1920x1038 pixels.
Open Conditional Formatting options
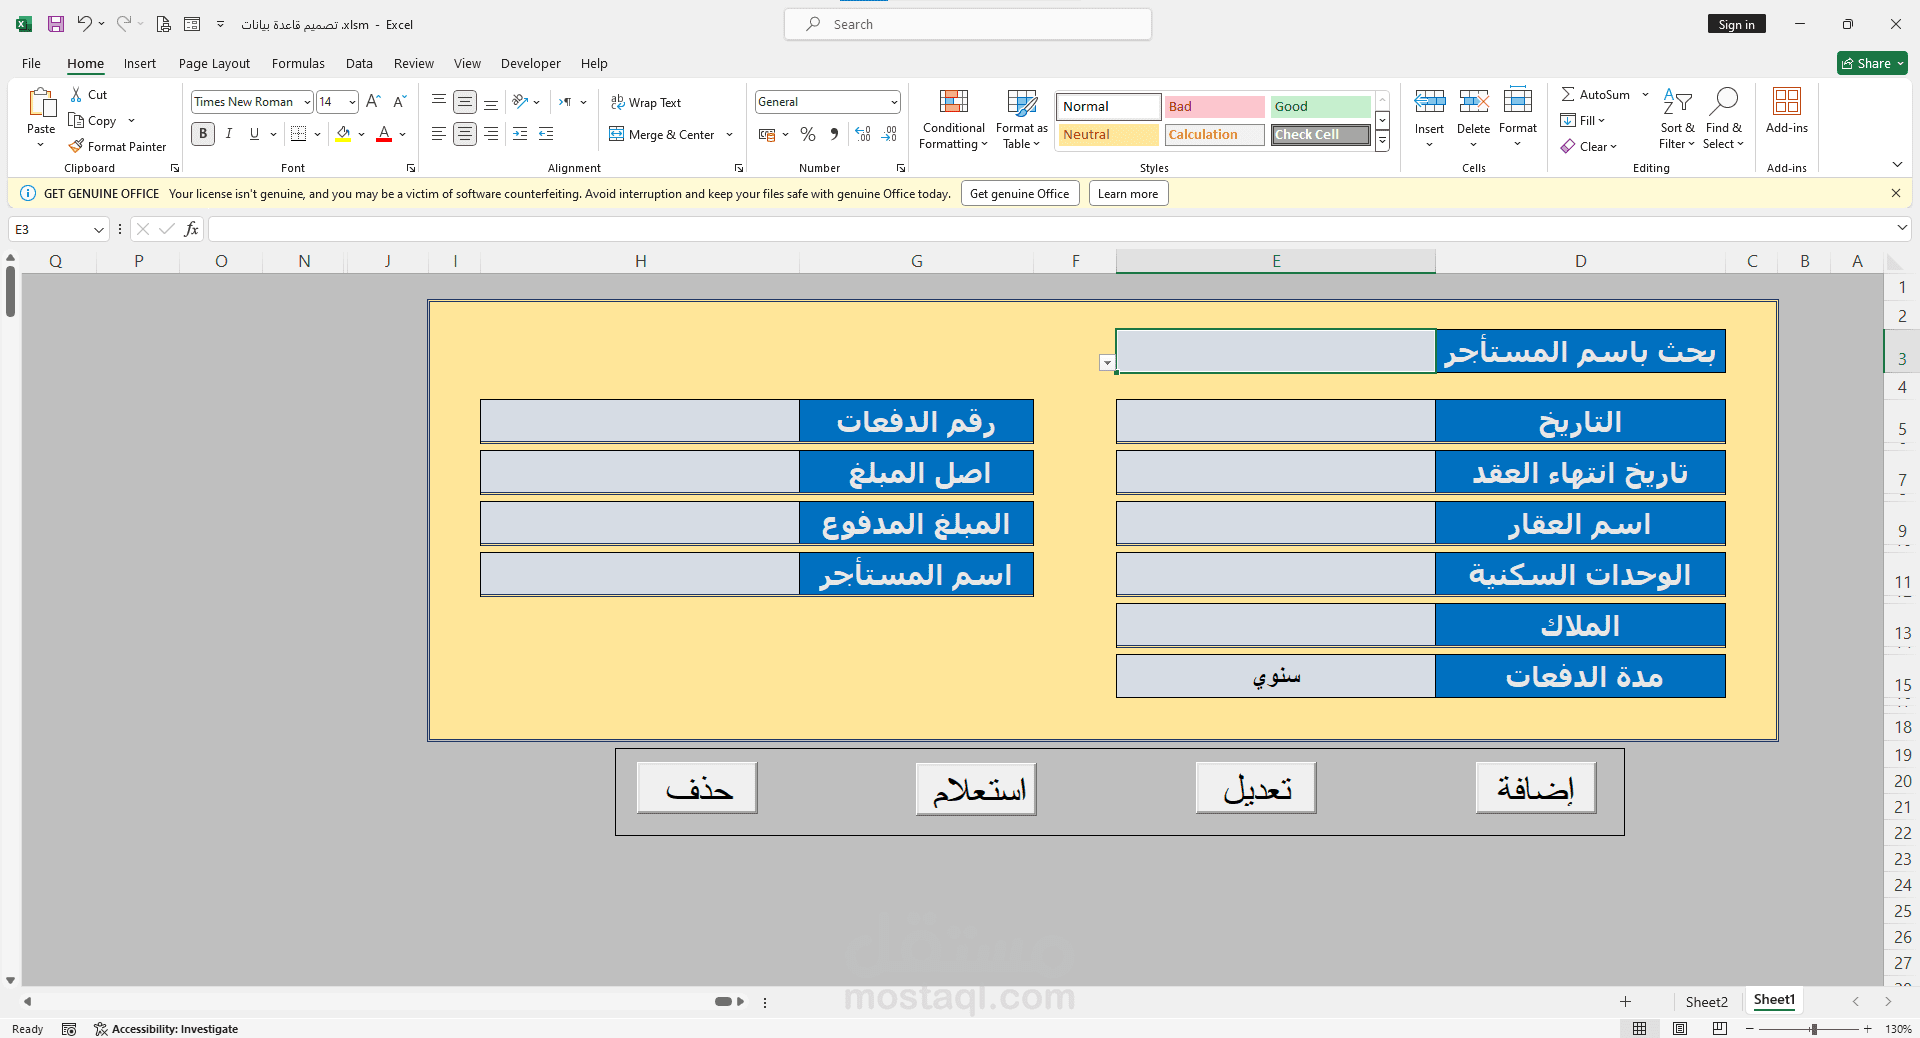[952, 118]
